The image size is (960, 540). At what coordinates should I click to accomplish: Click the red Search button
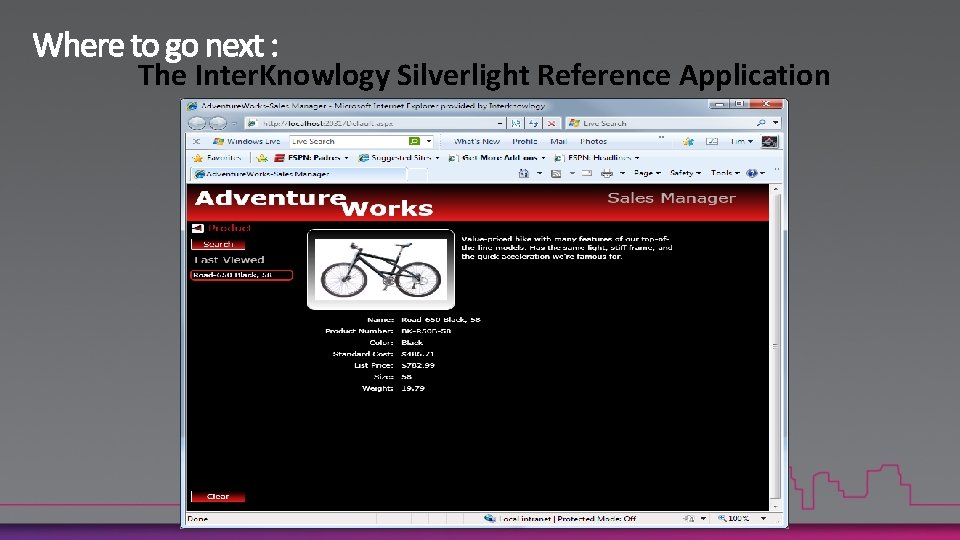218,244
